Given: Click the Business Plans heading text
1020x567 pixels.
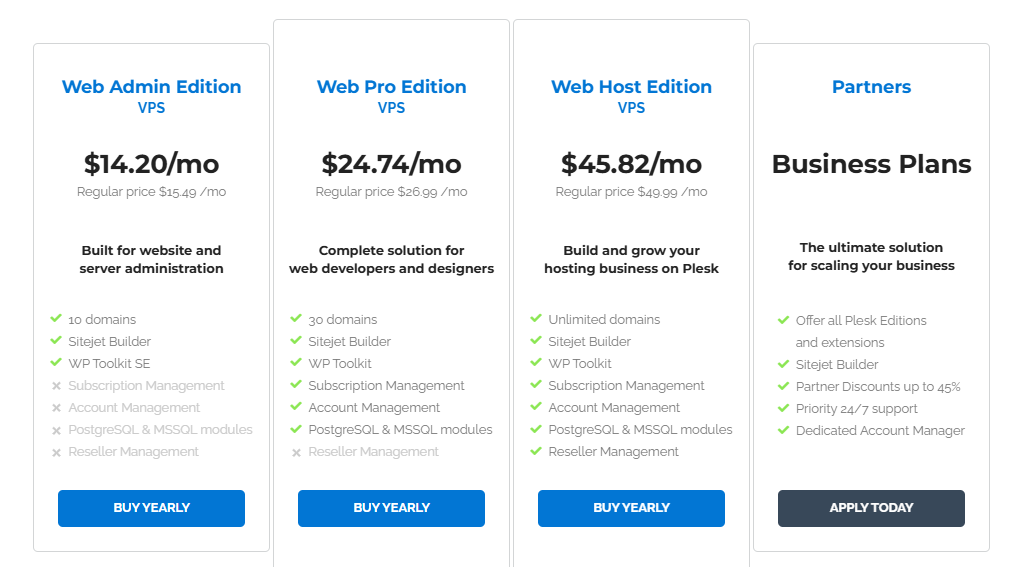Looking at the screenshot, I should pos(871,164).
